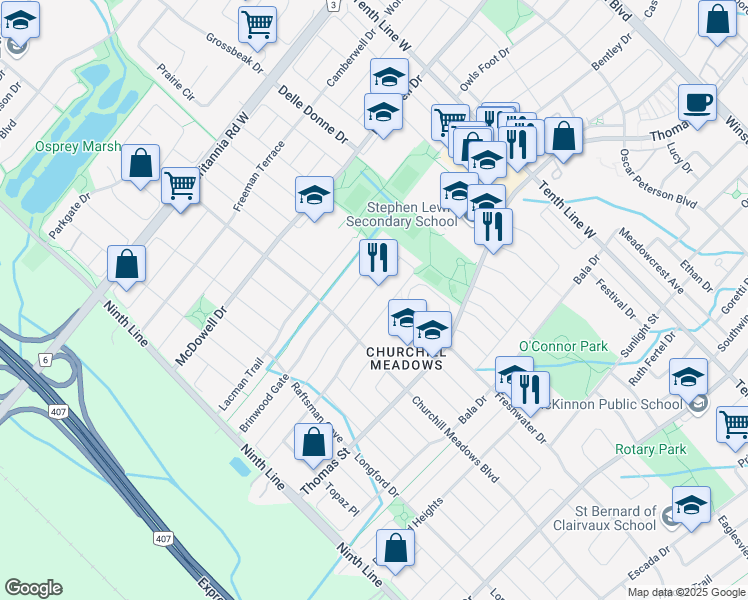
Task: Select the coffee cup cafe marker
Action: [x=697, y=104]
